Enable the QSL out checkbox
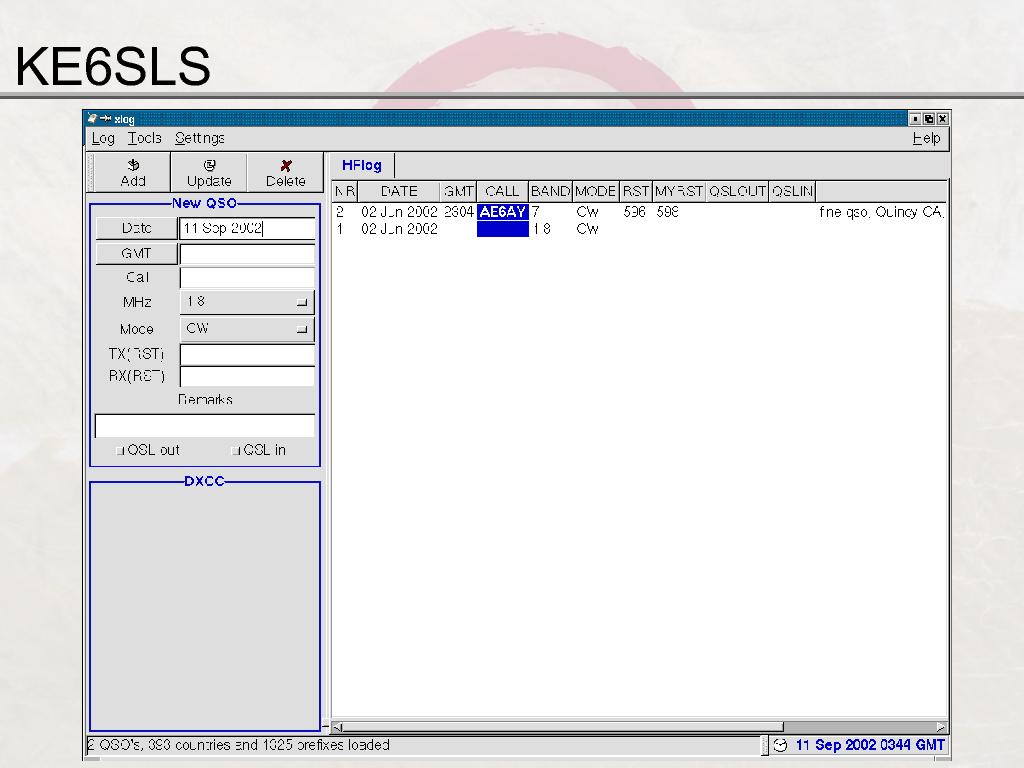Viewport: 1024px width, 768px height. (x=120, y=451)
